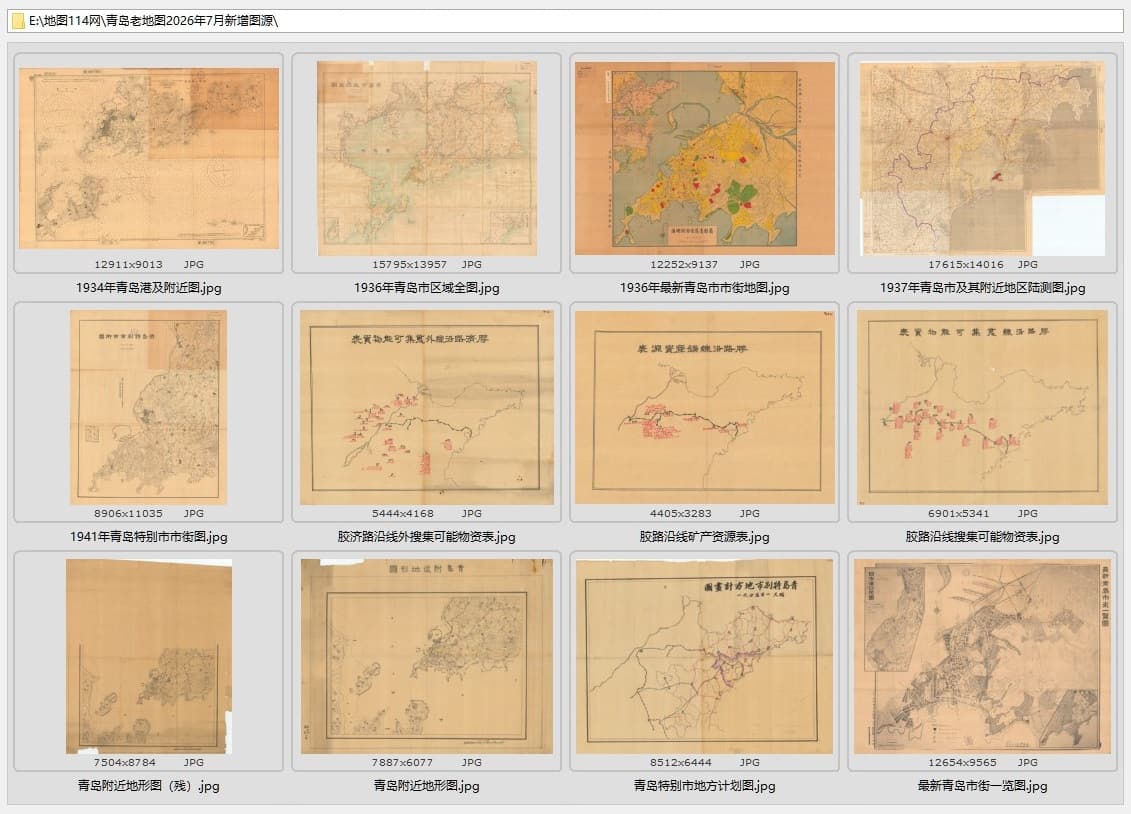Select the 1936年最新青岛市市街地图 thumbnail
This screenshot has width=1131, height=814.
(705, 158)
